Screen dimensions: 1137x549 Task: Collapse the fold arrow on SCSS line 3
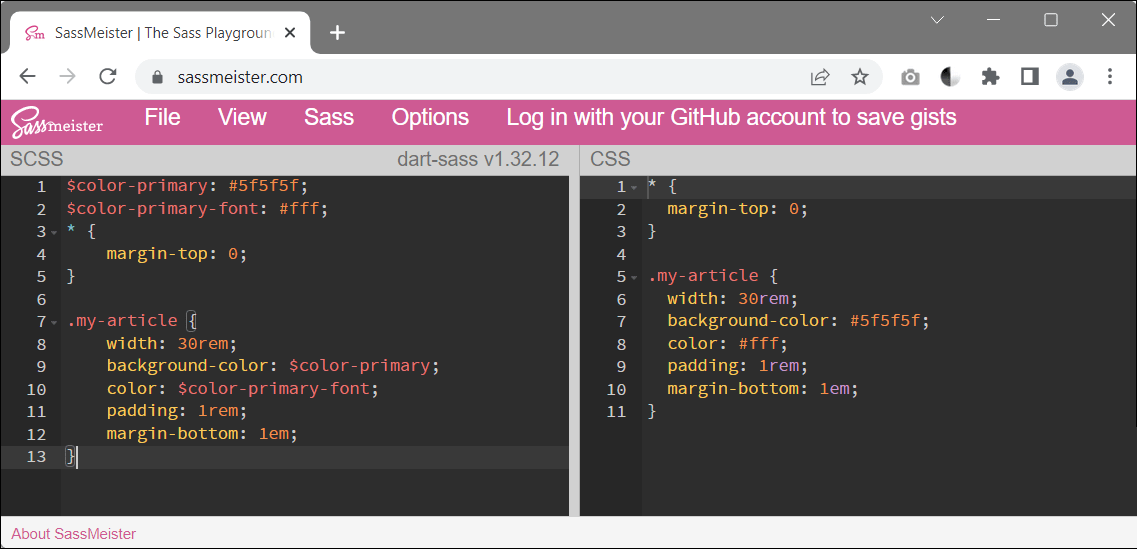point(54,233)
